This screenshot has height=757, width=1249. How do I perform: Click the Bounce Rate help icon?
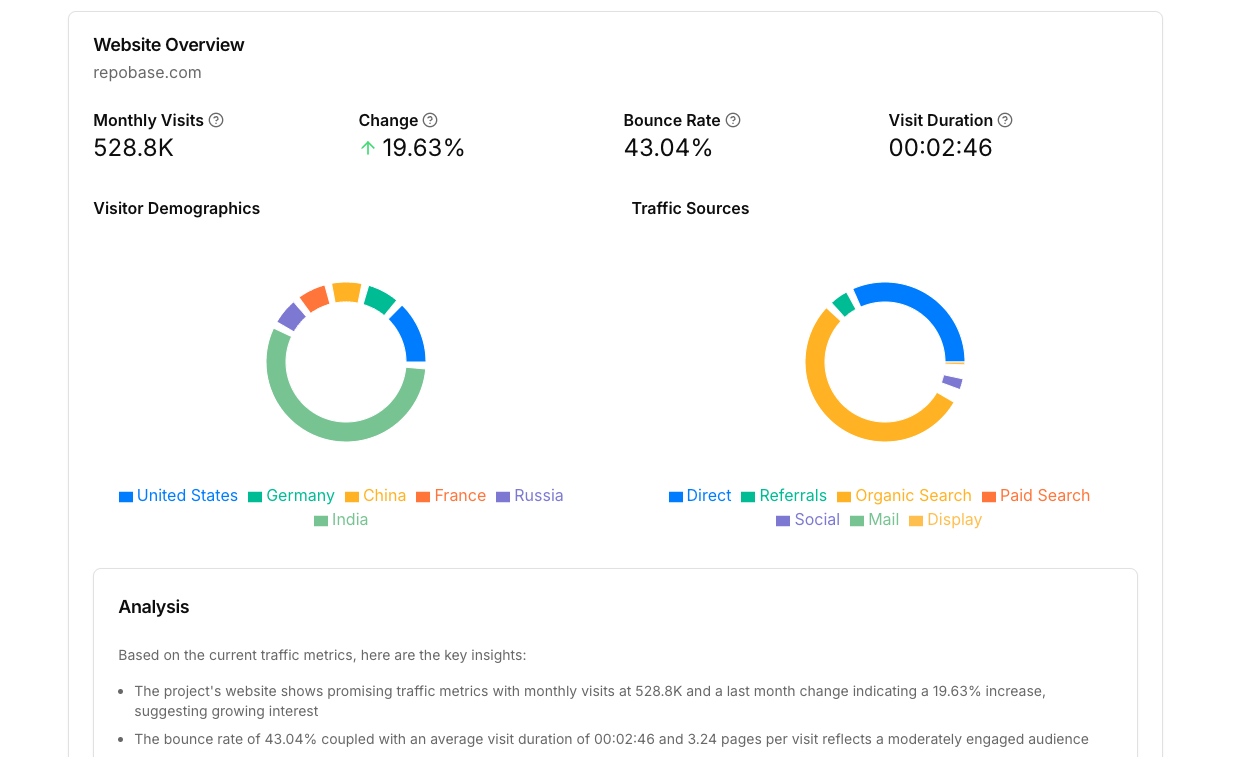[x=733, y=120]
